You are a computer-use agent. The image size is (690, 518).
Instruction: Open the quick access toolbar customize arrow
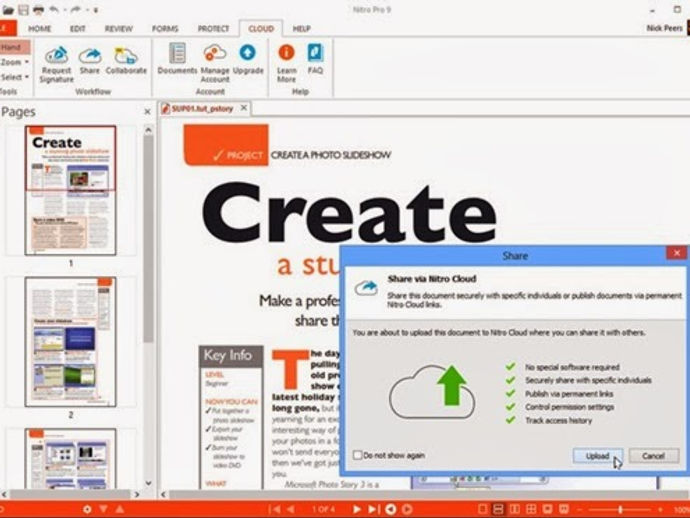96,10
